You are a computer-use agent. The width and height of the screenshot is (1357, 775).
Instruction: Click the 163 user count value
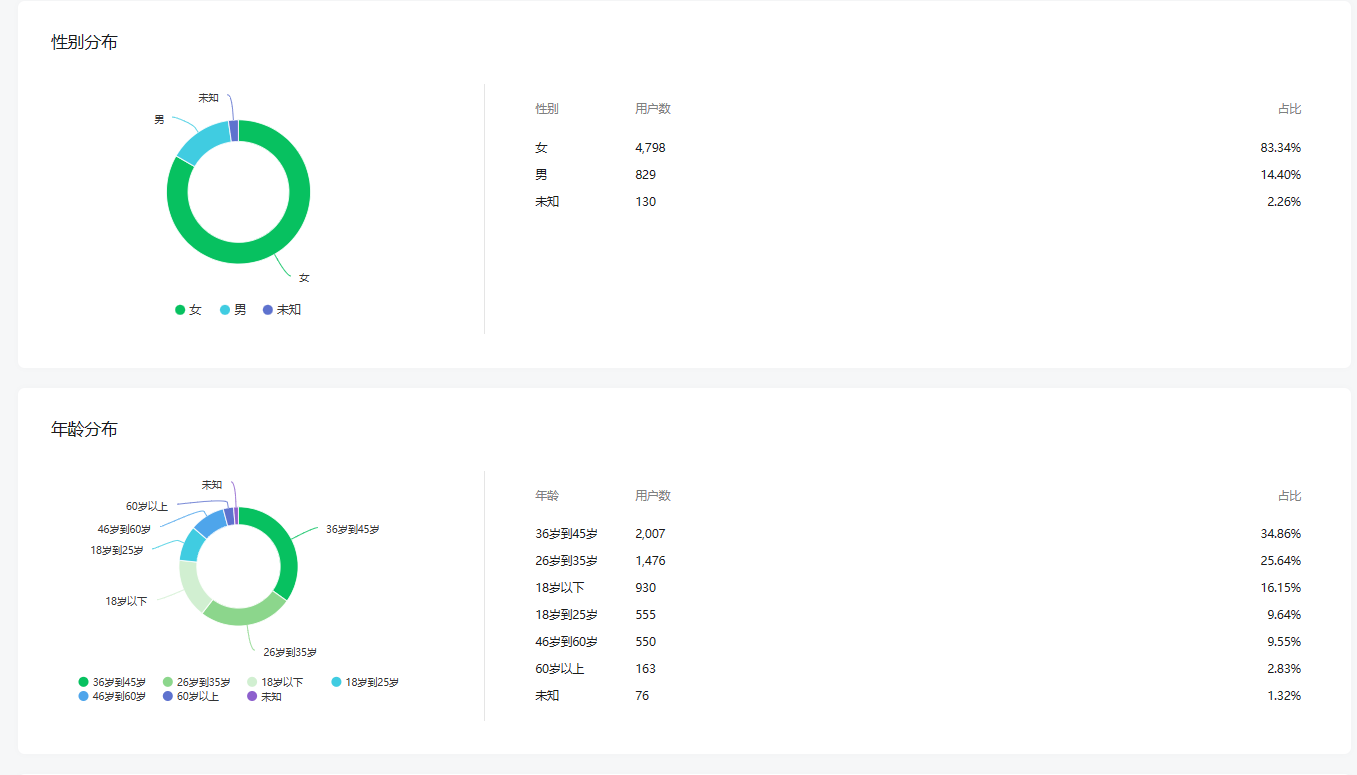click(646, 669)
